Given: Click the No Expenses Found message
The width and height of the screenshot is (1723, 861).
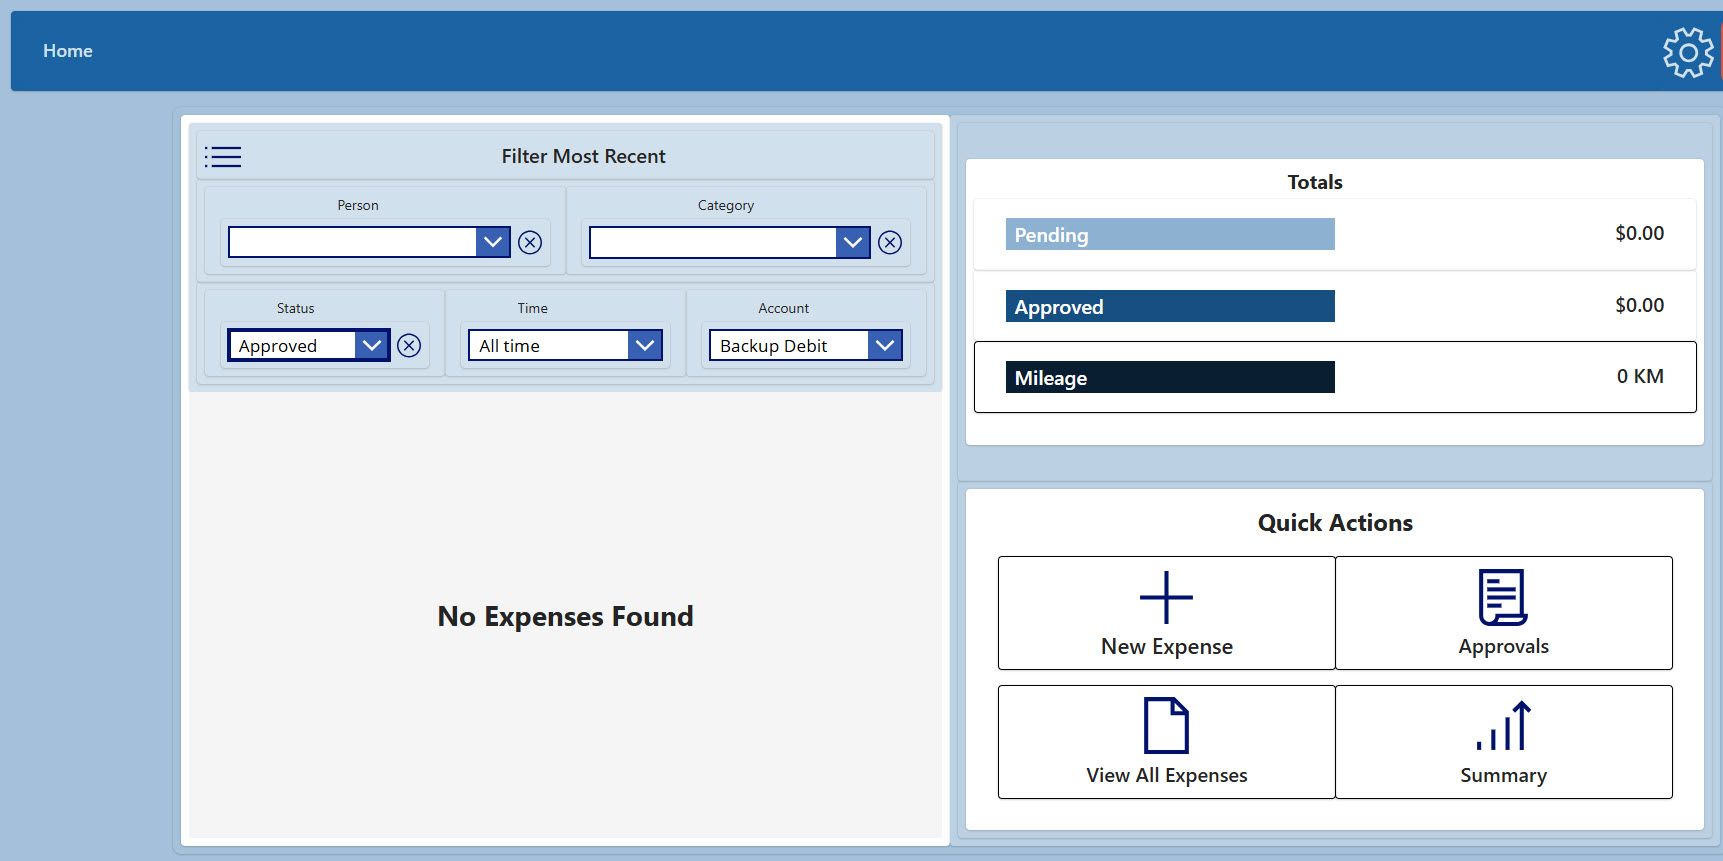Looking at the screenshot, I should (565, 616).
